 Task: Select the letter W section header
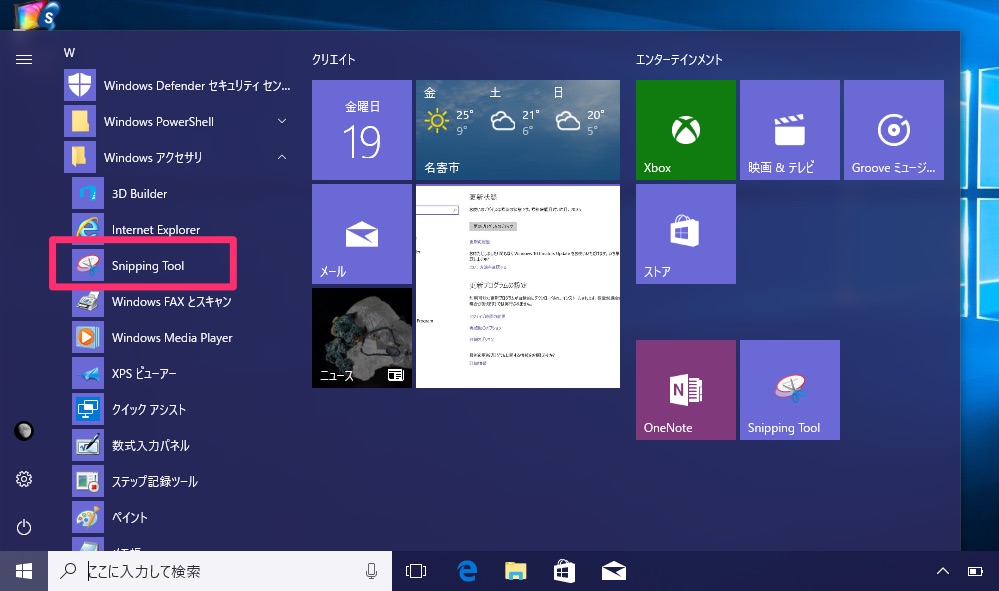[69, 53]
